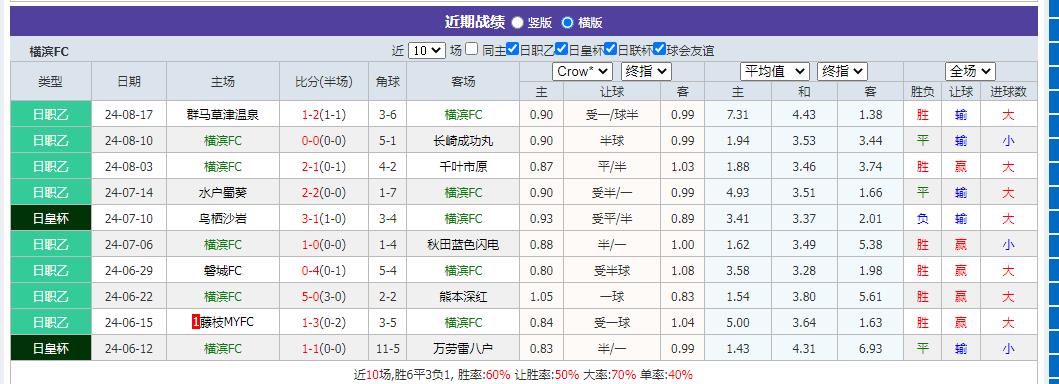Click the 熊本深红 team link
1059x384 pixels.
coord(463,297)
